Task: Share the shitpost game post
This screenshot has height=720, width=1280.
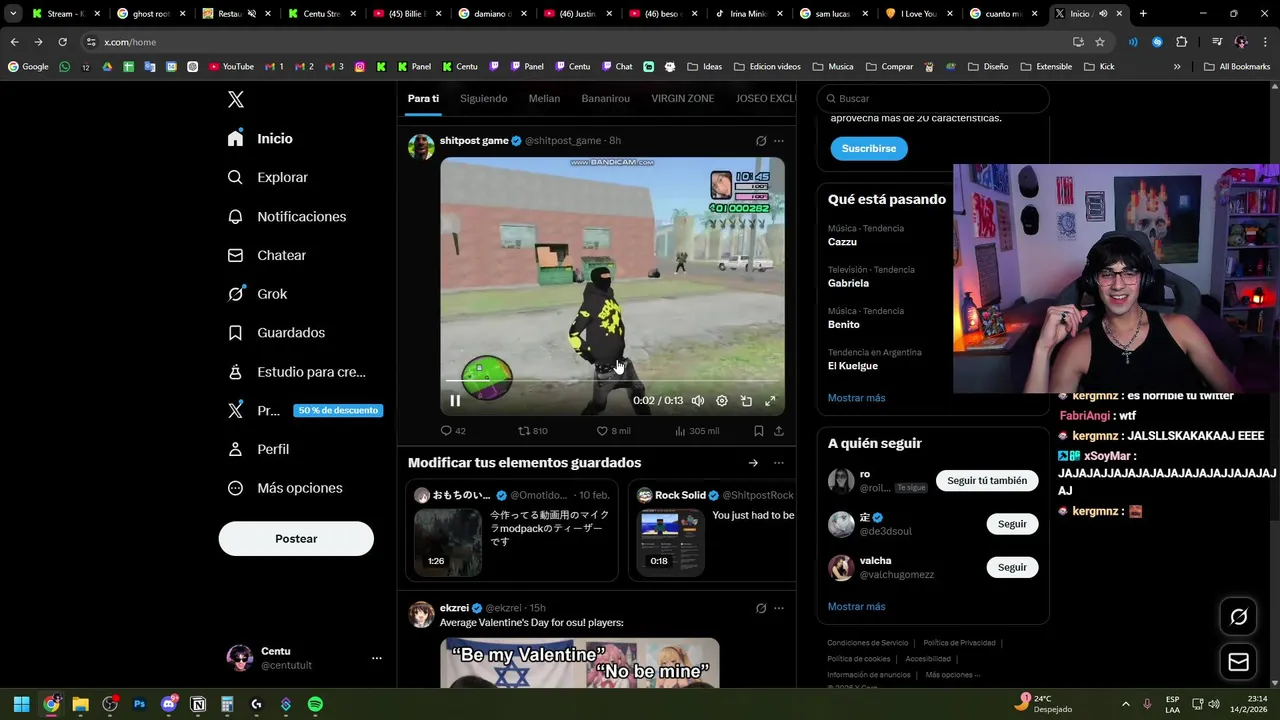Action: pyautogui.click(x=779, y=431)
